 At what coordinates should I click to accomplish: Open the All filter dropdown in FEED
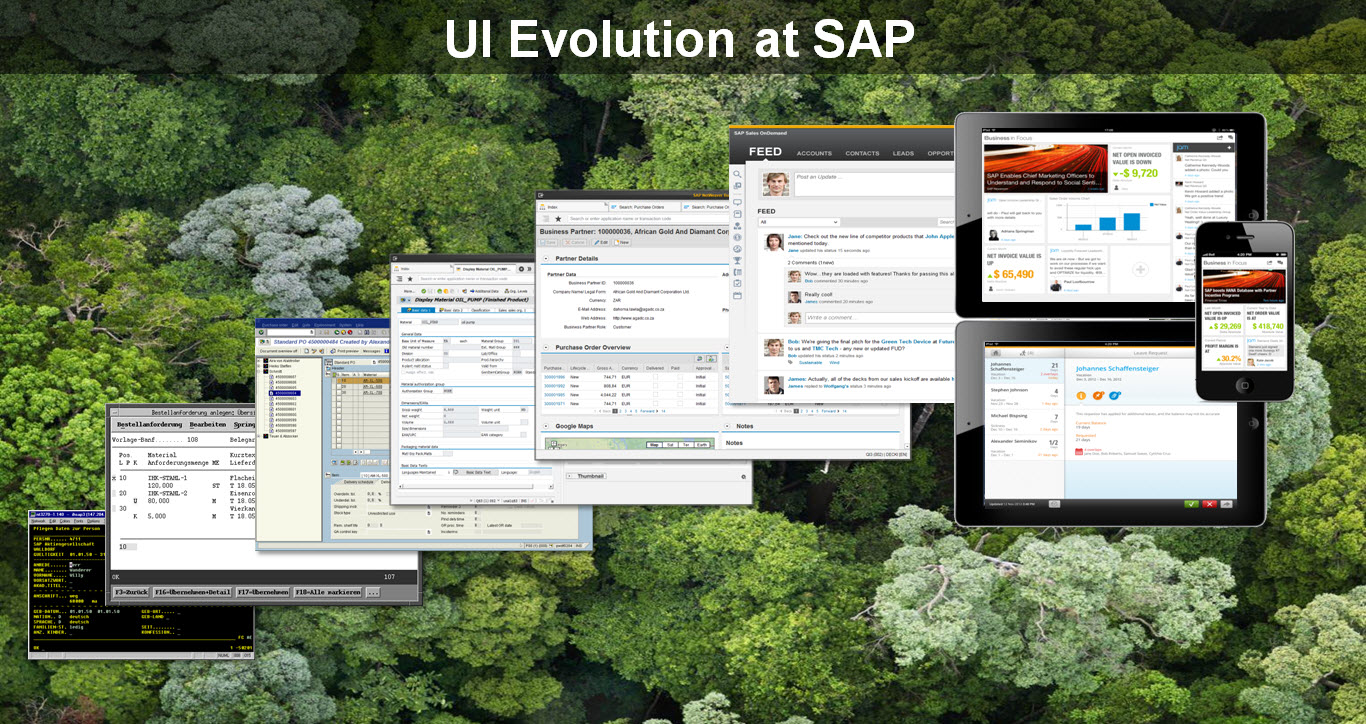pyautogui.click(x=799, y=222)
